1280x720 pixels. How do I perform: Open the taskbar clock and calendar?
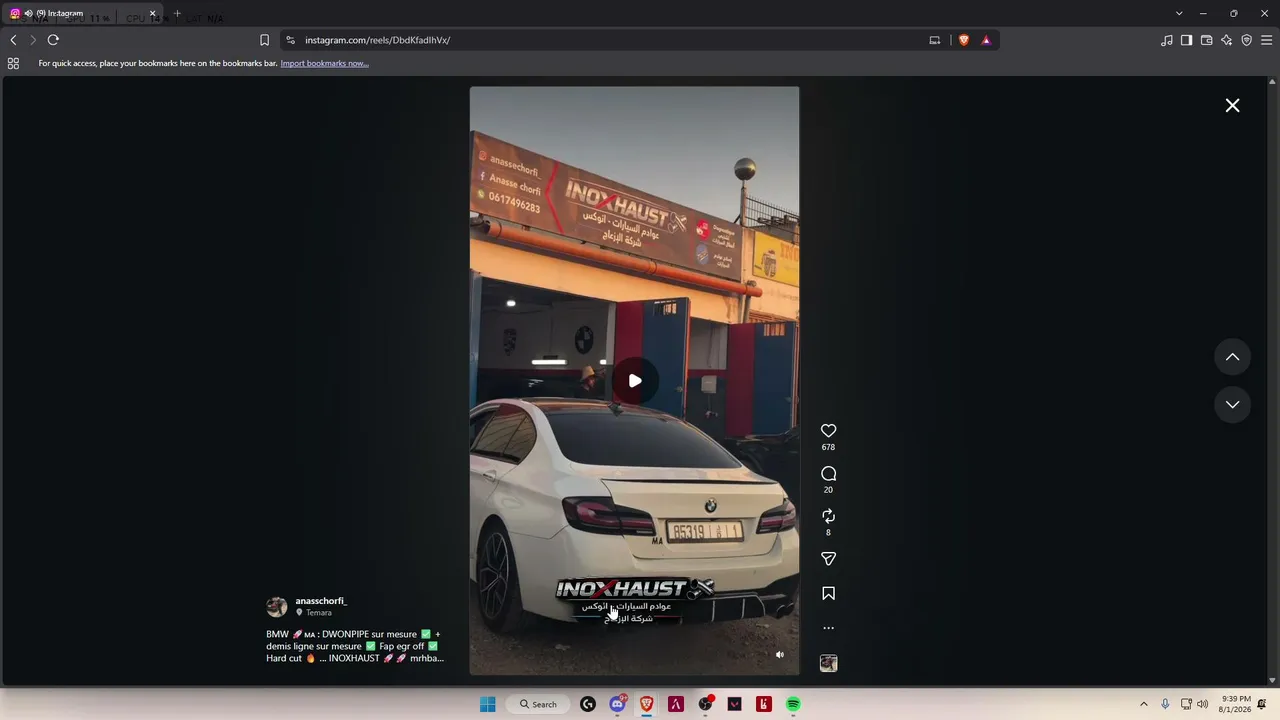(1235, 704)
